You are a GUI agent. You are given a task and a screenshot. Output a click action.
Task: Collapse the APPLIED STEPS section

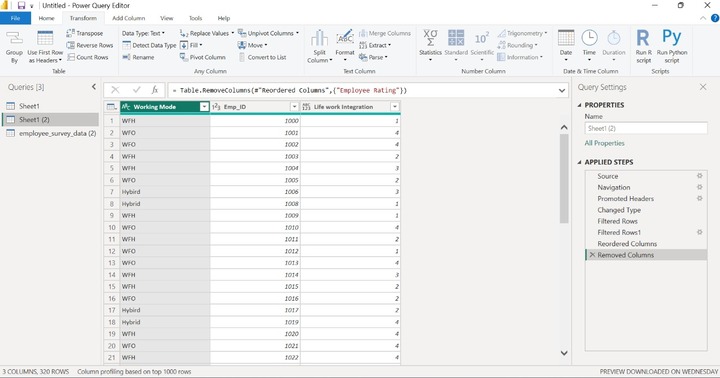tap(579, 162)
